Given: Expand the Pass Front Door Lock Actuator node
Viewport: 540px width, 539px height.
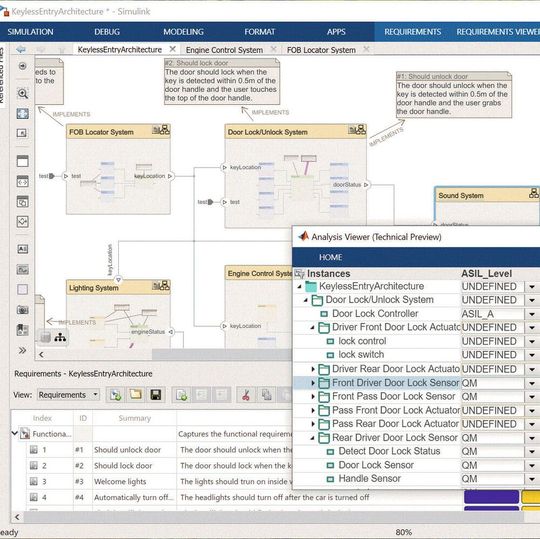Looking at the screenshot, I should [313, 410].
